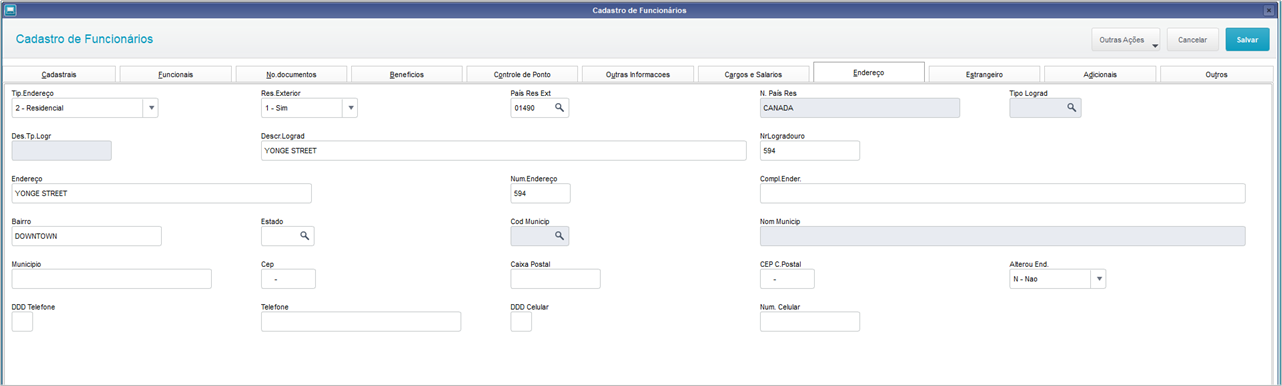
Task: Click the application icon in title bar
Action: (10, 10)
